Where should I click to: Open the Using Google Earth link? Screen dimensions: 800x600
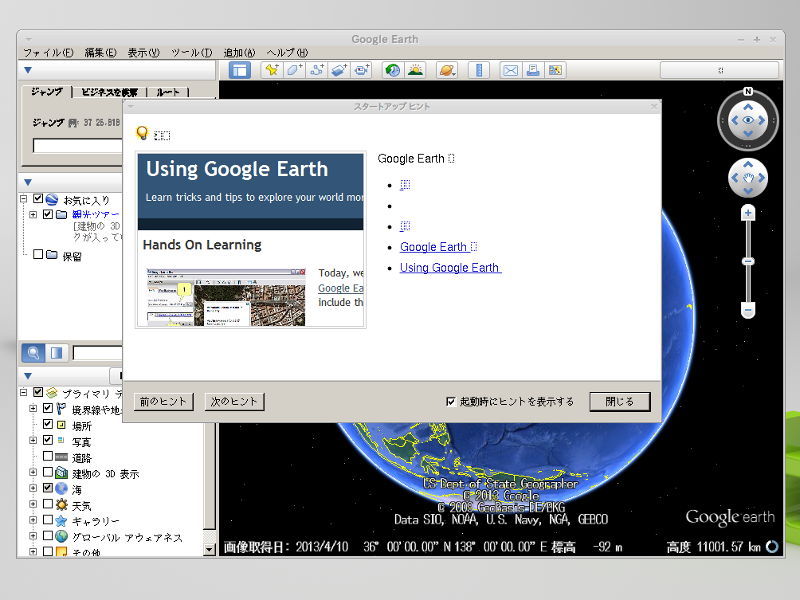click(450, 267)
